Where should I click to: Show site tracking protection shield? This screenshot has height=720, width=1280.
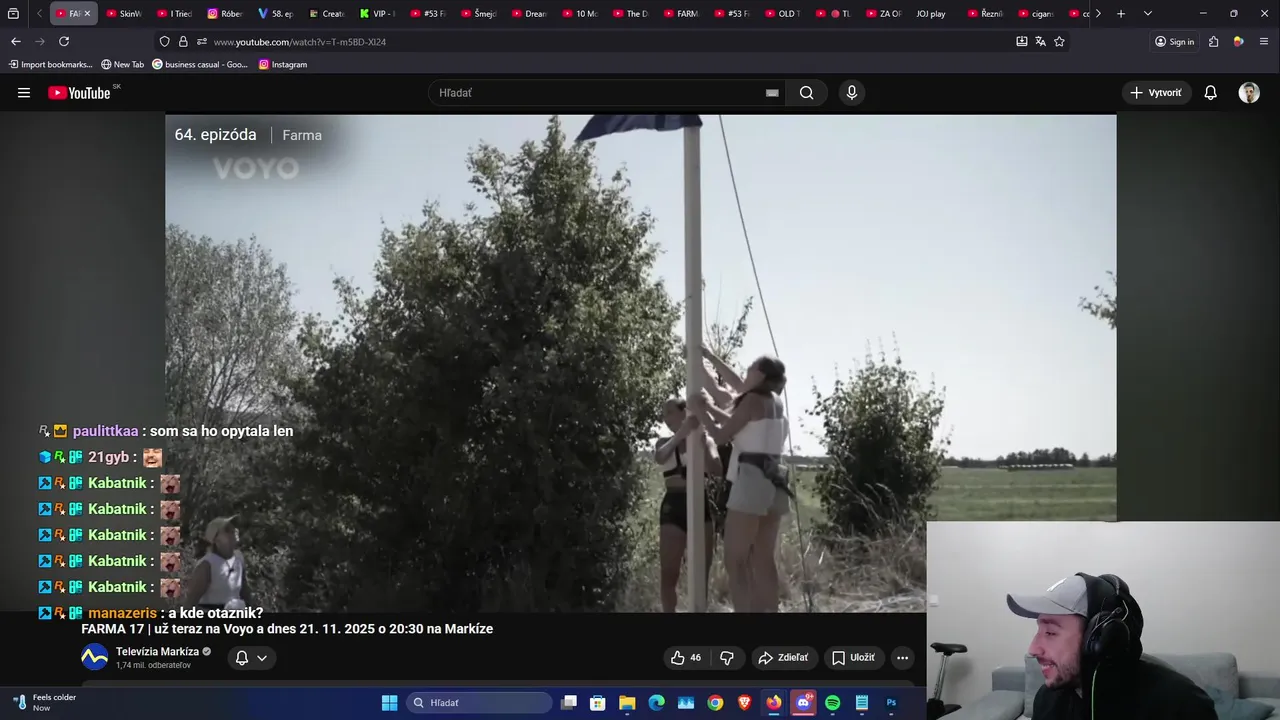(165, 41)
